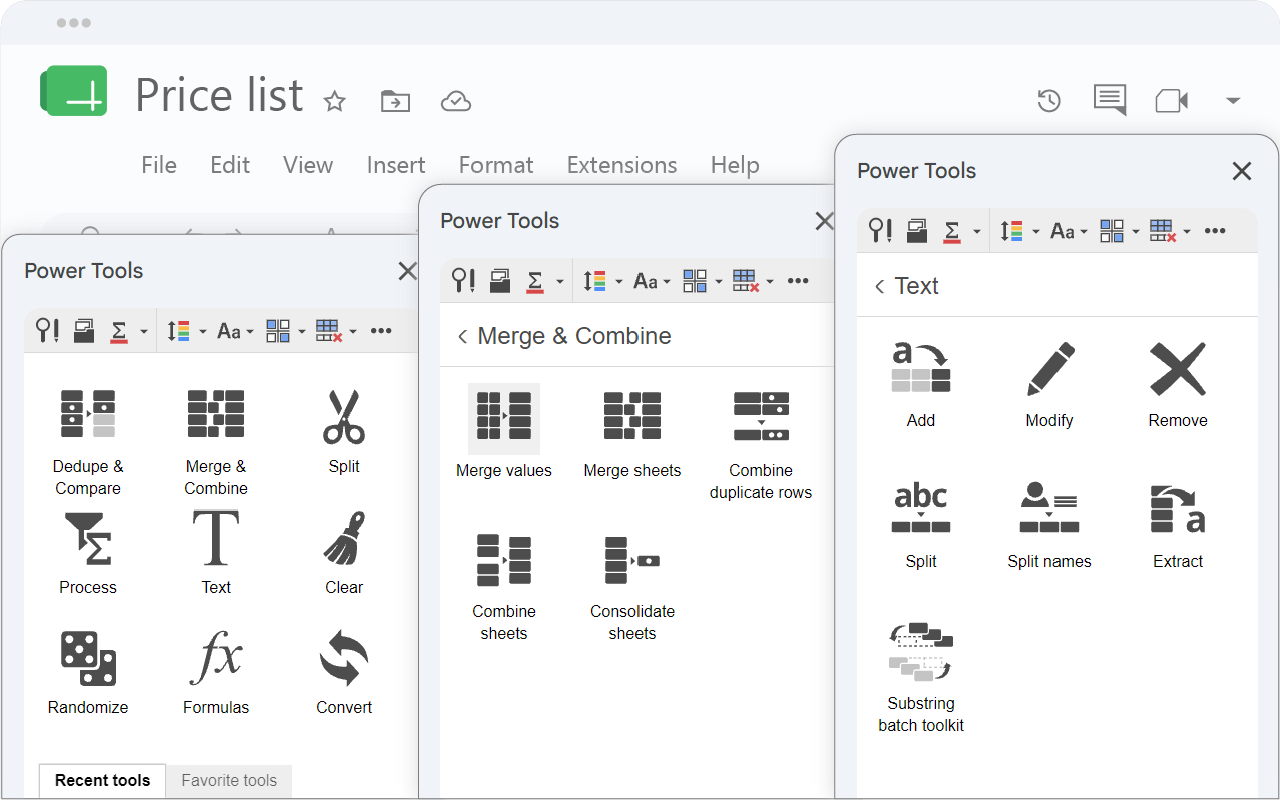Image resolution: width=1280 pixels, height=800 pixels.
Task: Expand Aa text dropdown arrow in left panel toolbar
Action: point(250,332)
